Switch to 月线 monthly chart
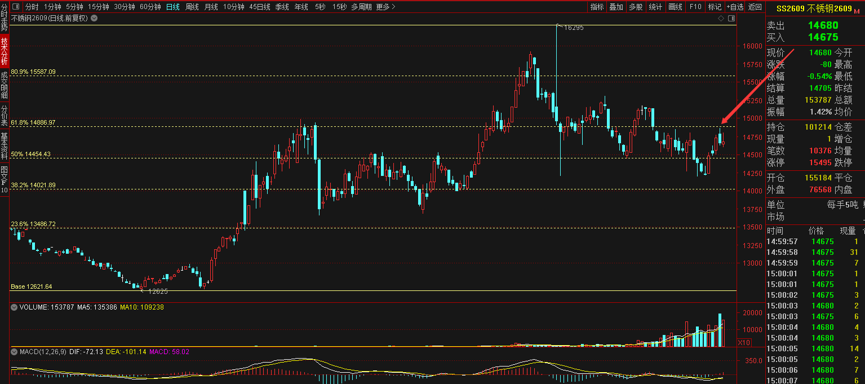This screenshot has height=384, width=865. click(211, 7)
